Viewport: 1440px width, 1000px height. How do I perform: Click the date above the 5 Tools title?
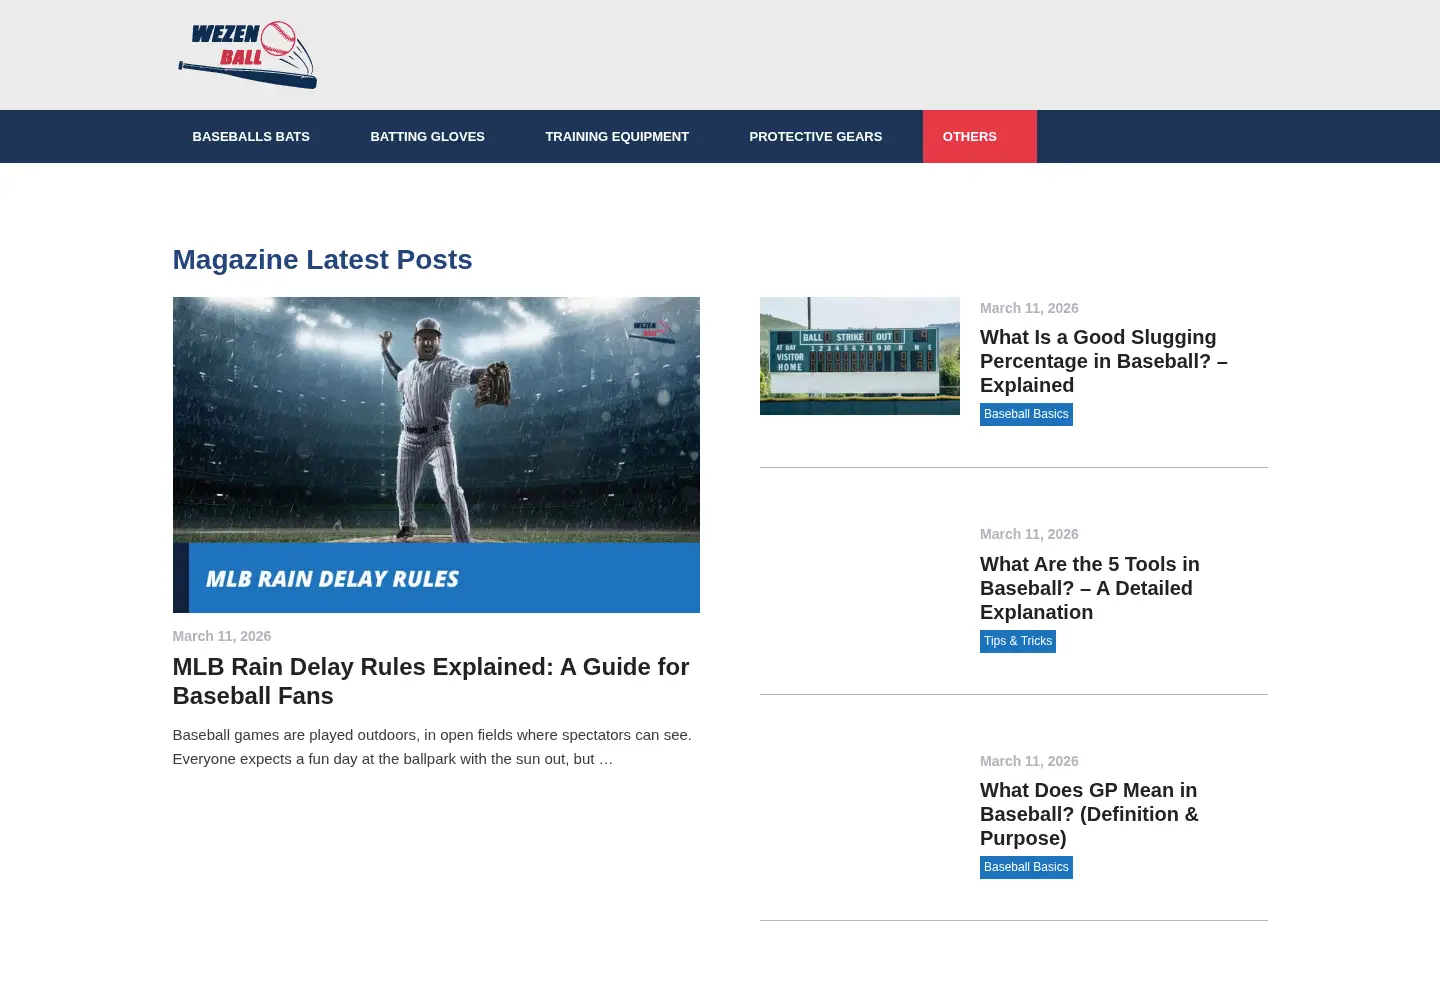pyautogui.click(x=1029, y=534)
